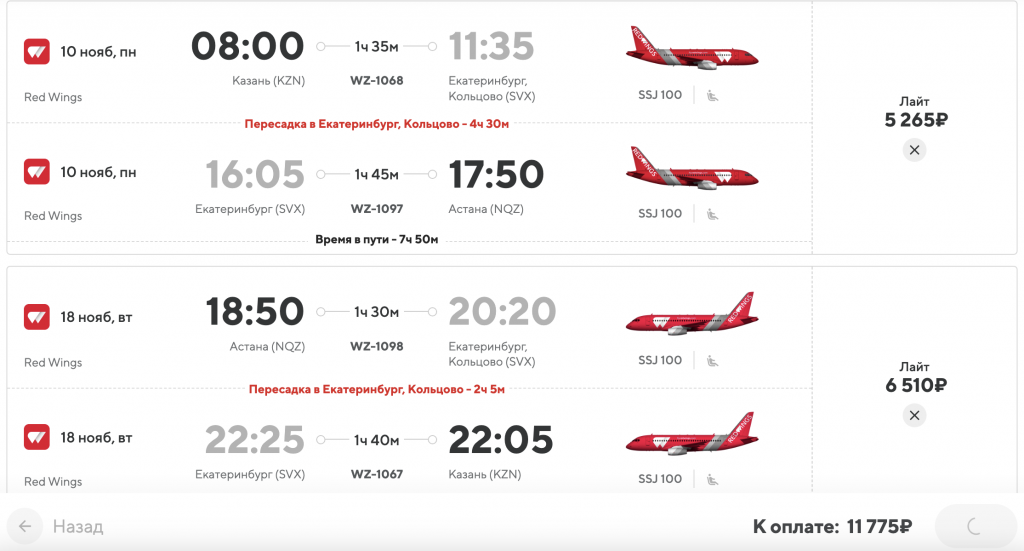Click Red Wings logo for flight WZ-1068
Screen dimensions: 1024x551
pos(37,52)
